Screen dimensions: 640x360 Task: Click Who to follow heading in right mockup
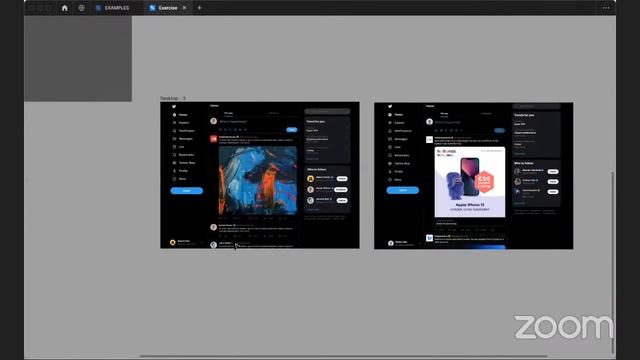[x=524, y=163]
